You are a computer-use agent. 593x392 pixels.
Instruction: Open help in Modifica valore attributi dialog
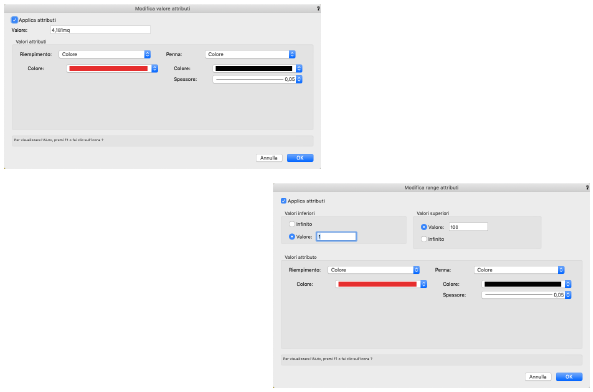318,8
